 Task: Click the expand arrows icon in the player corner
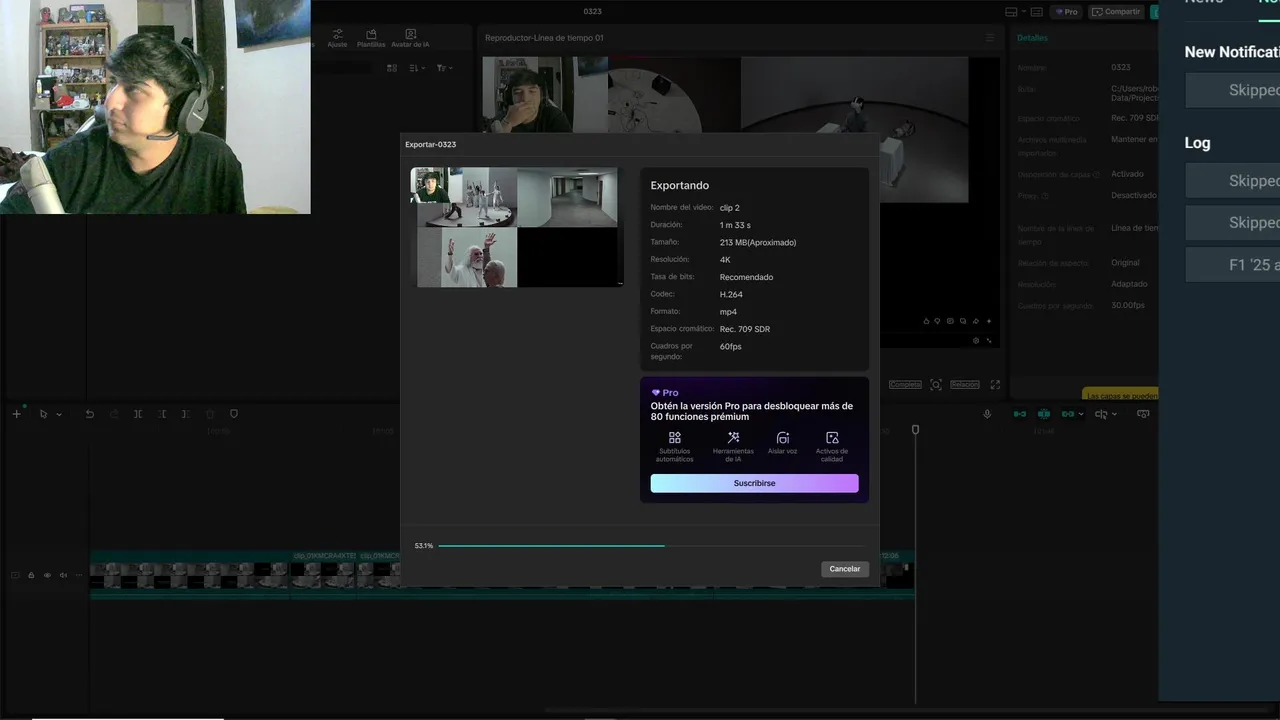point(989,340)
